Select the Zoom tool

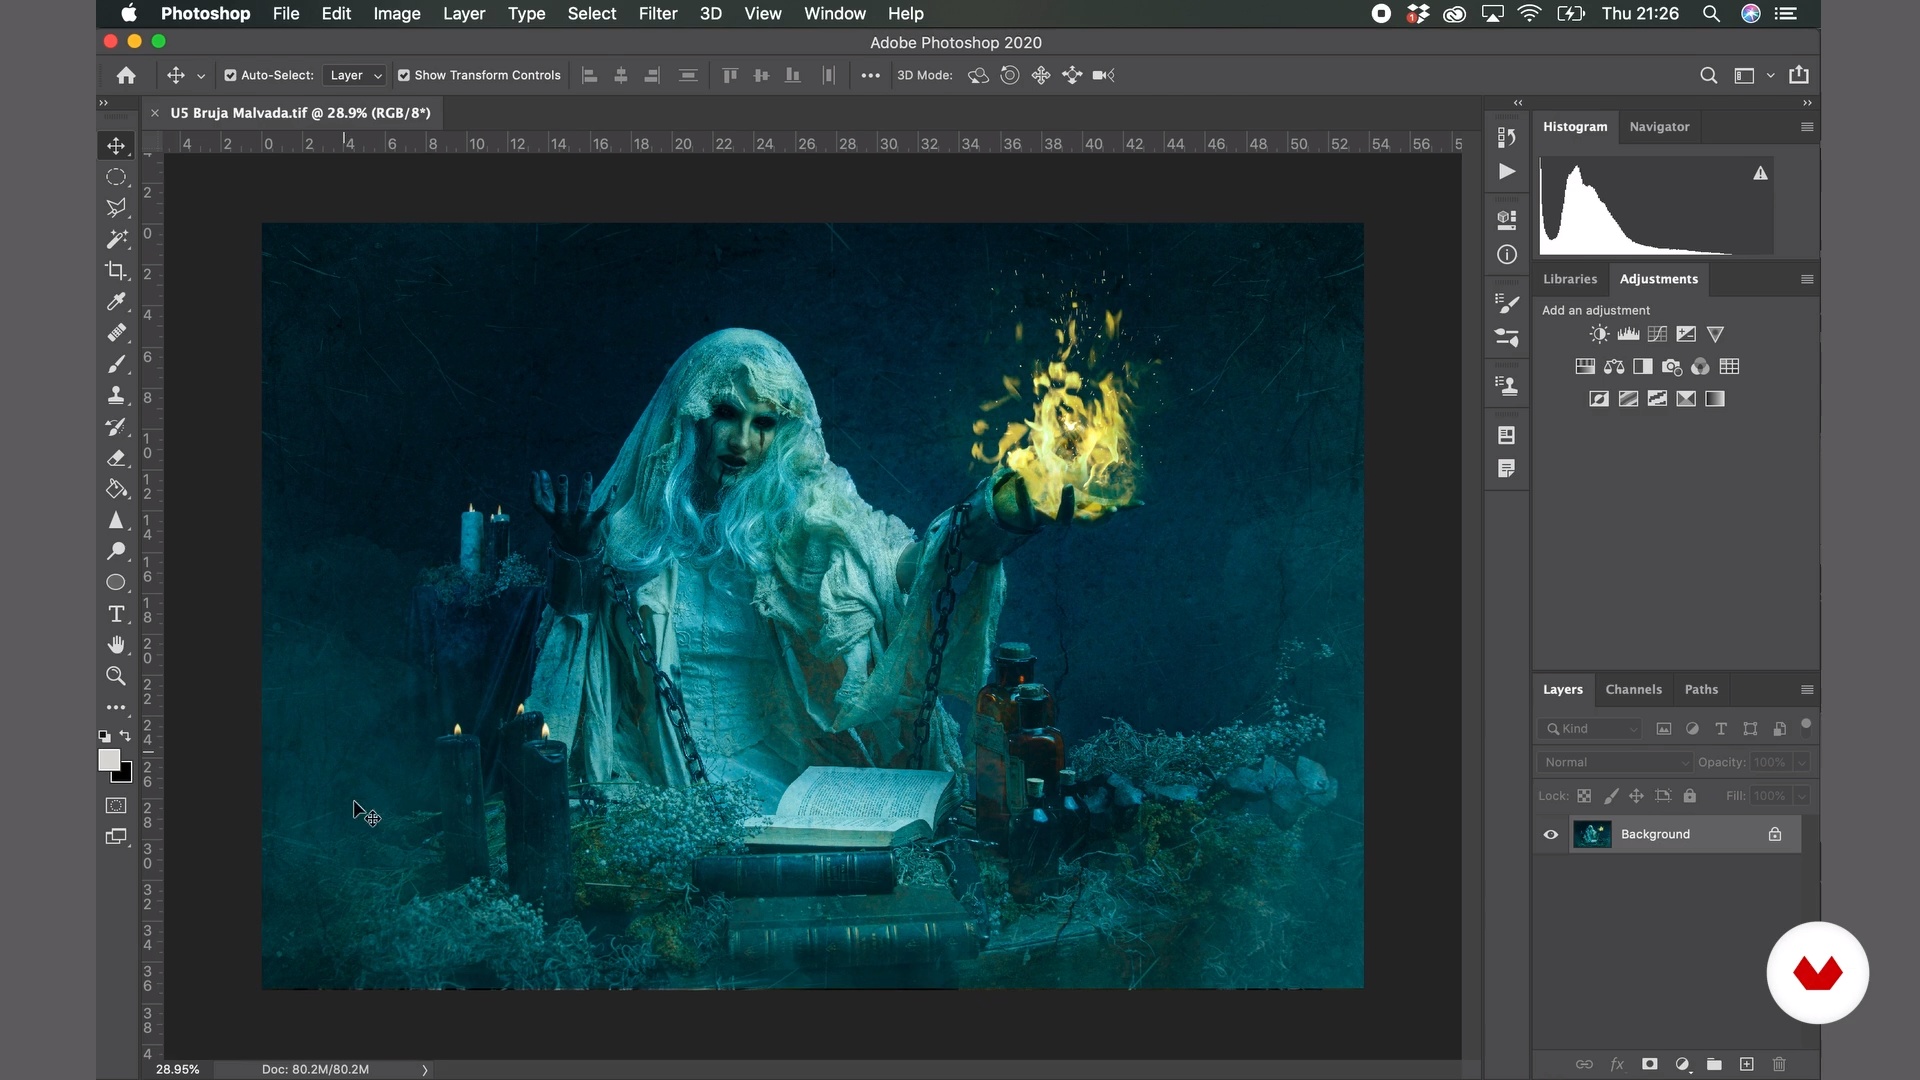coord(116,676)
